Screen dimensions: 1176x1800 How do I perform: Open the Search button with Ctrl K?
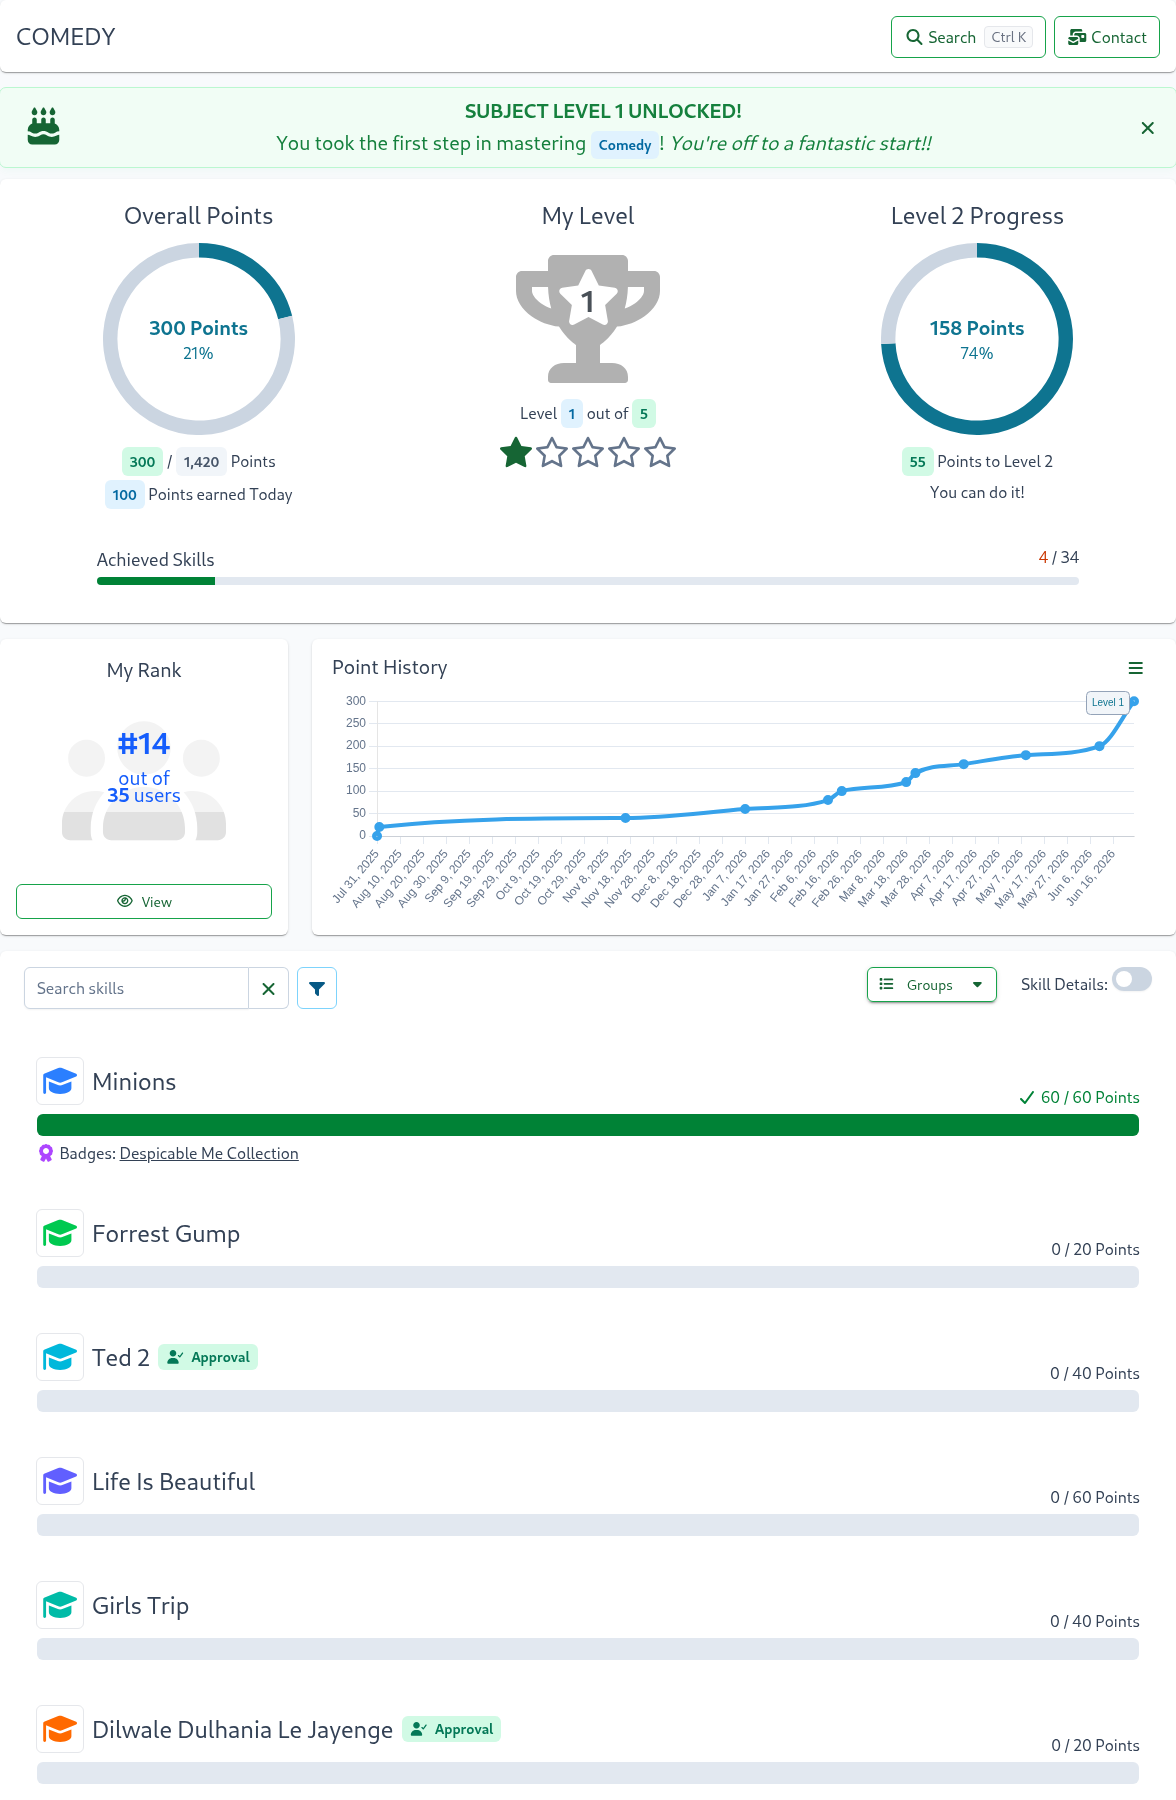tap(968, 37)
